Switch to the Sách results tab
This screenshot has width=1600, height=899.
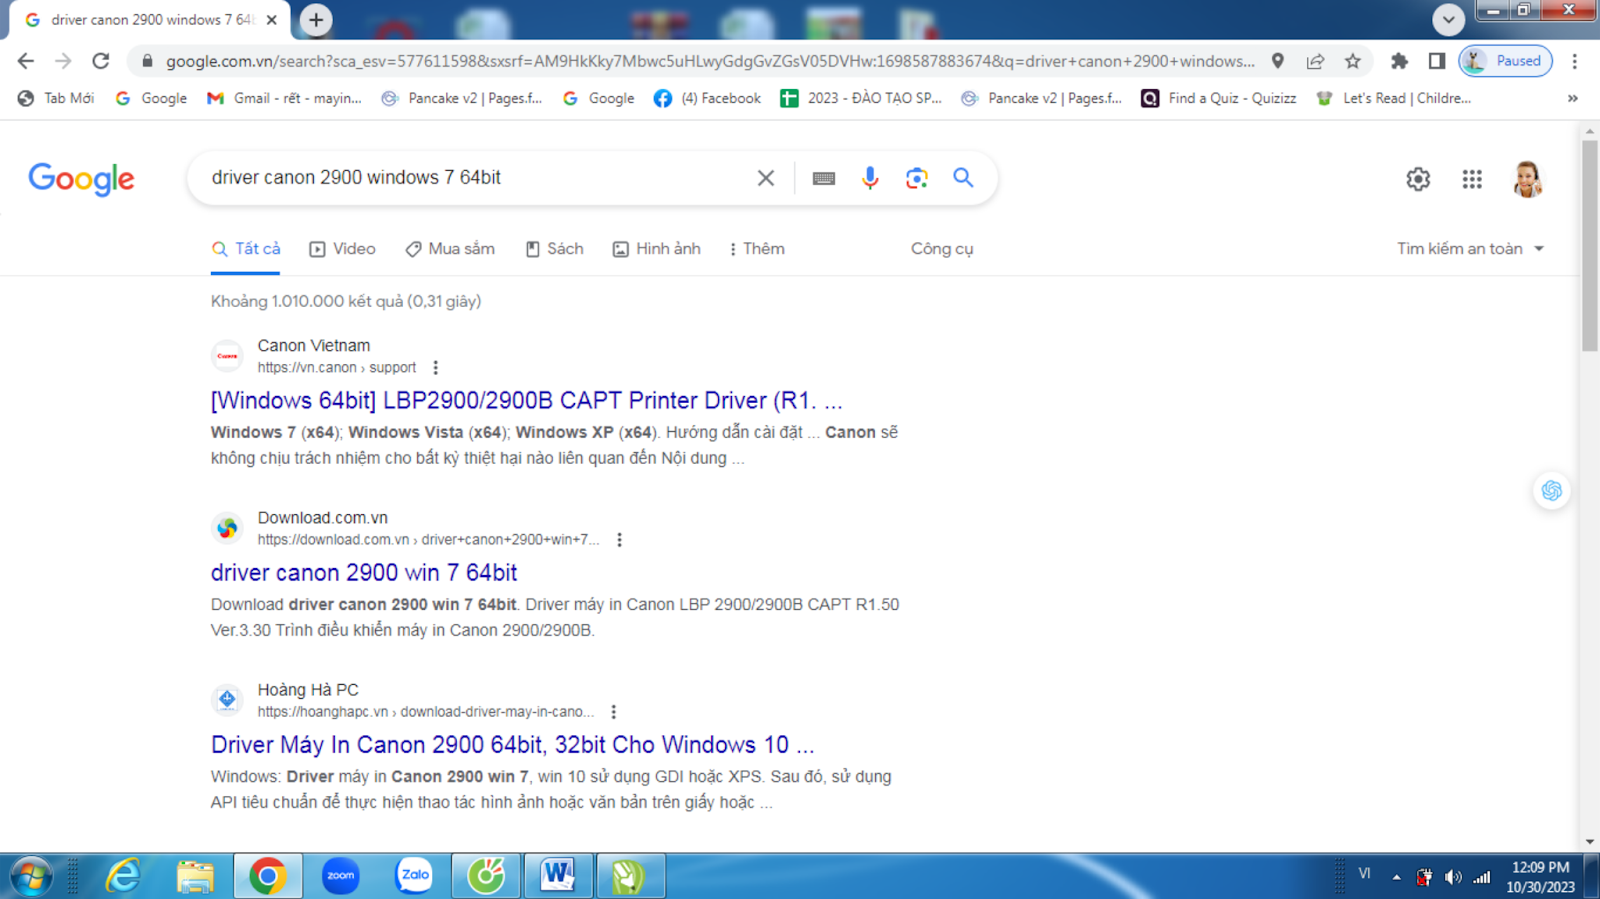point(554,249)
